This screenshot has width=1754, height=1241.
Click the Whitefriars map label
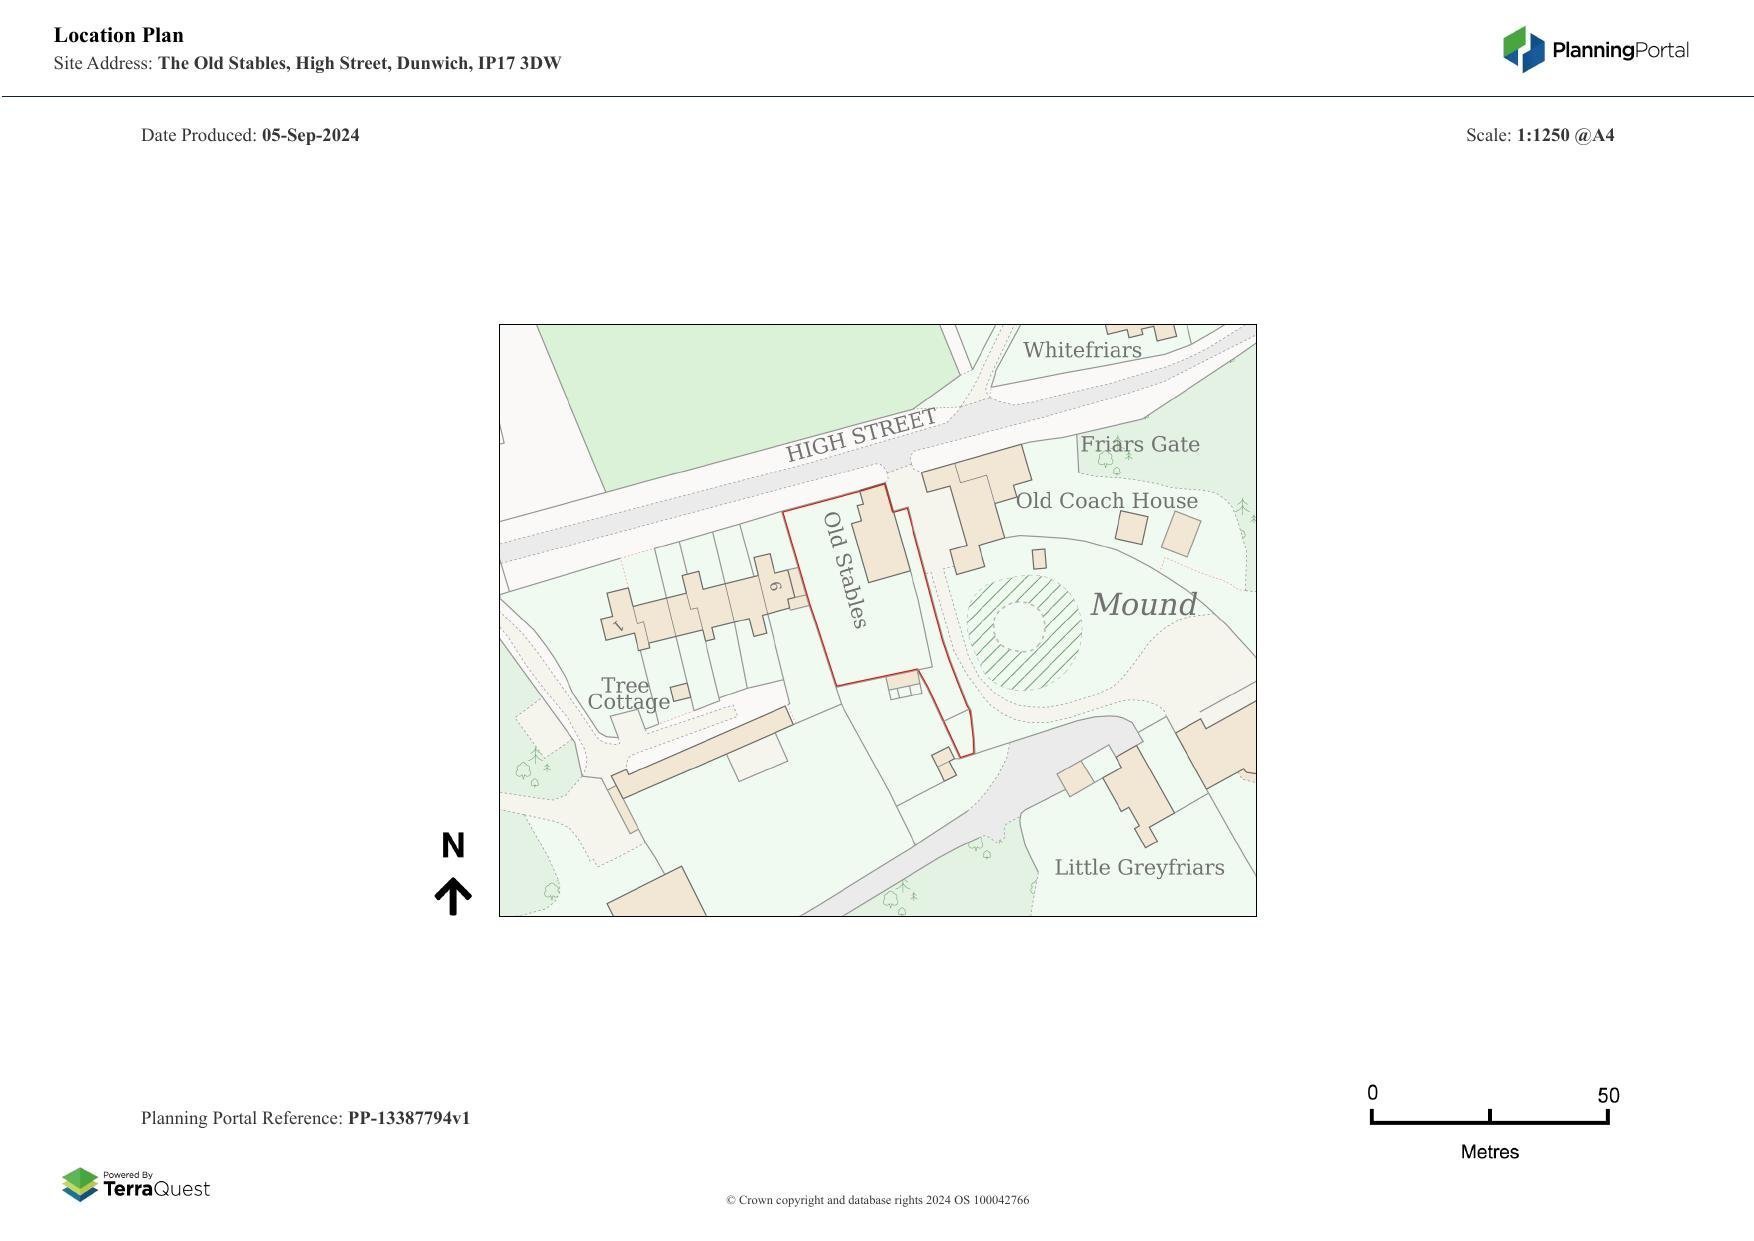[x=1082, y=350]
